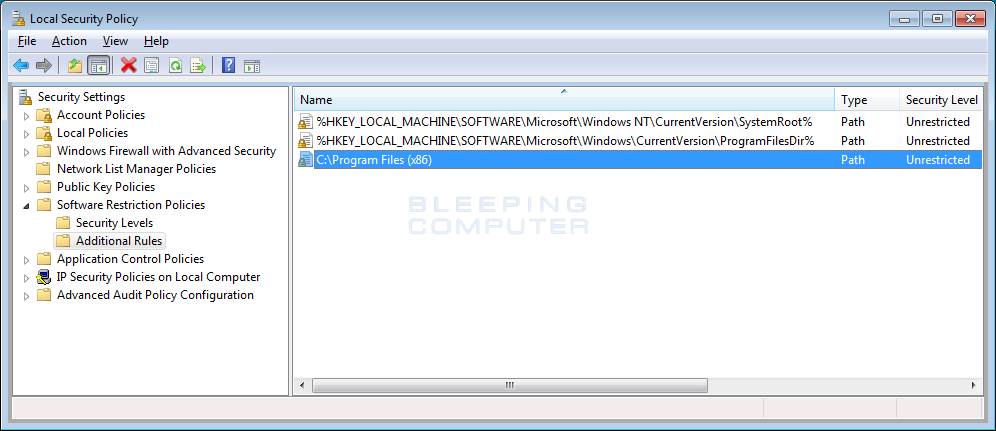Click the horizontal scrollbar right arrow
Viewport: 996px width, 431px height.
974,385
